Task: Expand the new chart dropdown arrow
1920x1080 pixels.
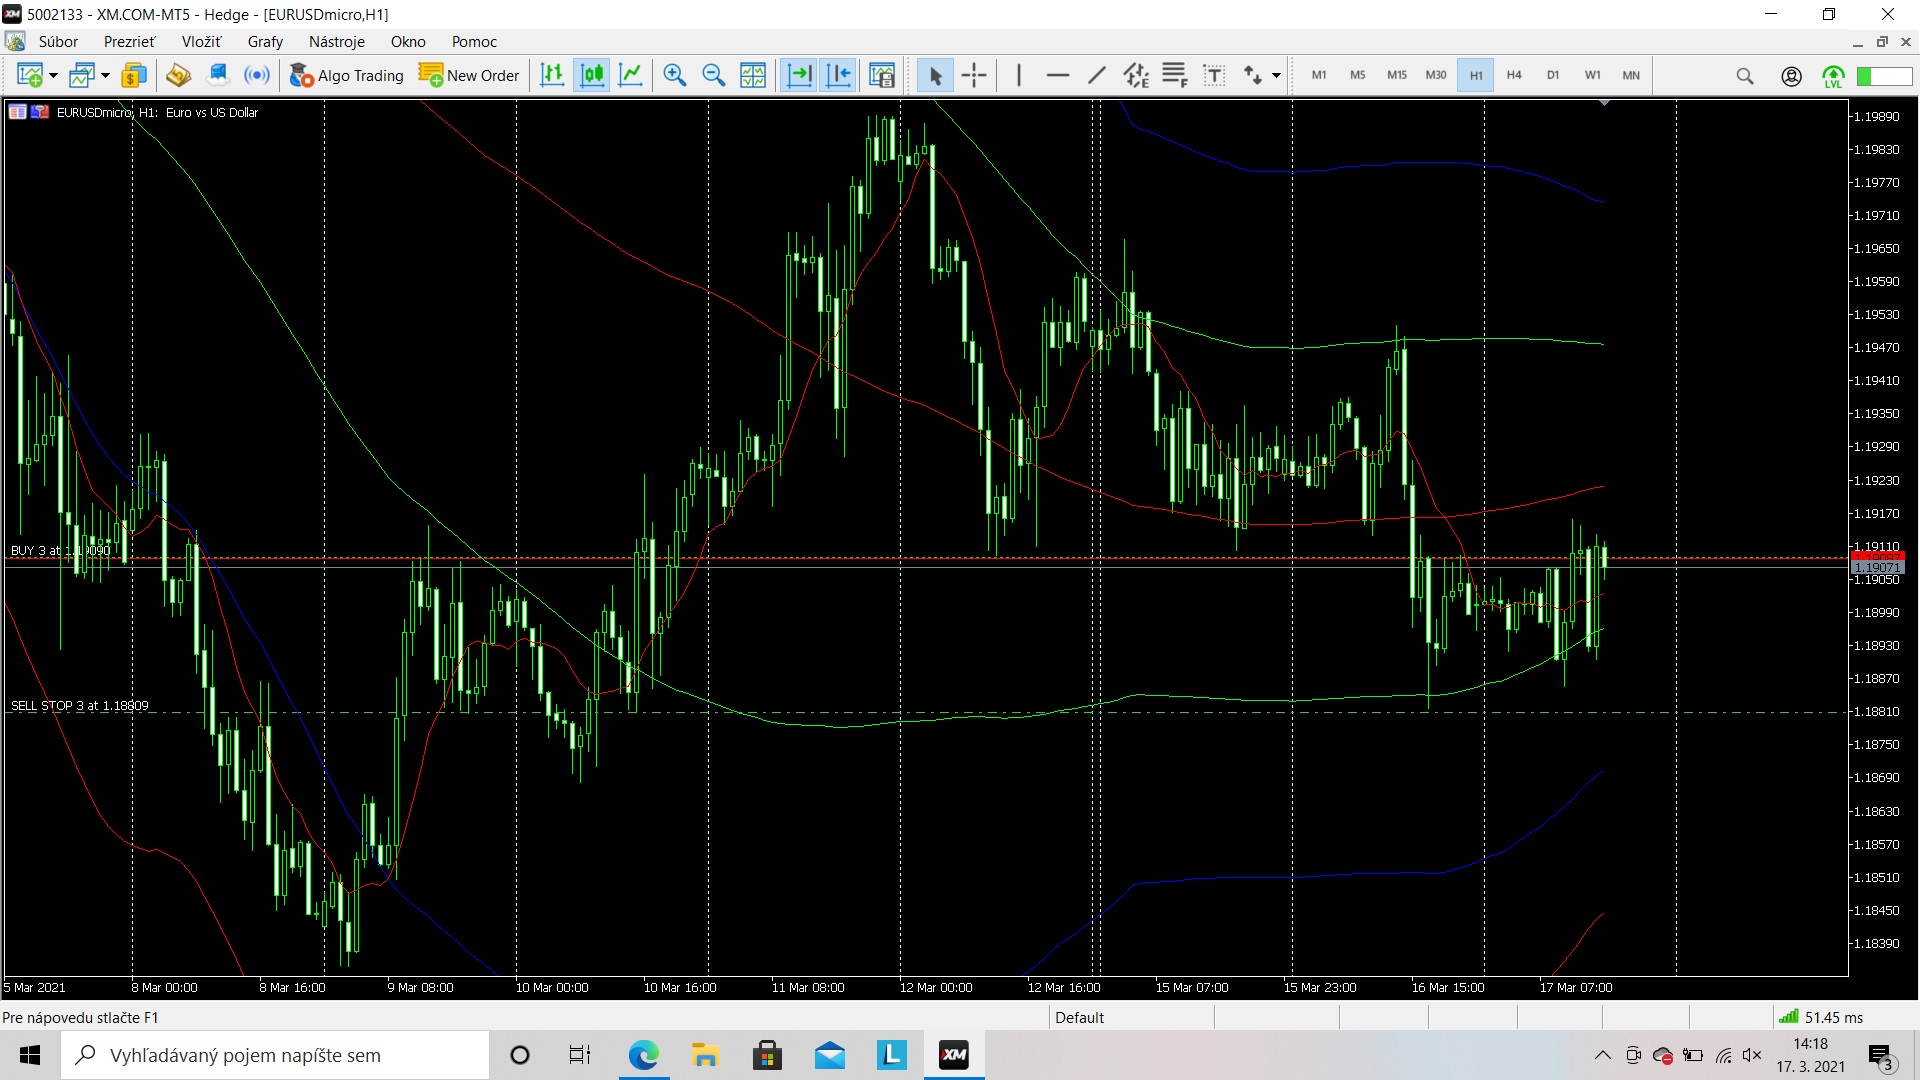Action: pos(53,76)
